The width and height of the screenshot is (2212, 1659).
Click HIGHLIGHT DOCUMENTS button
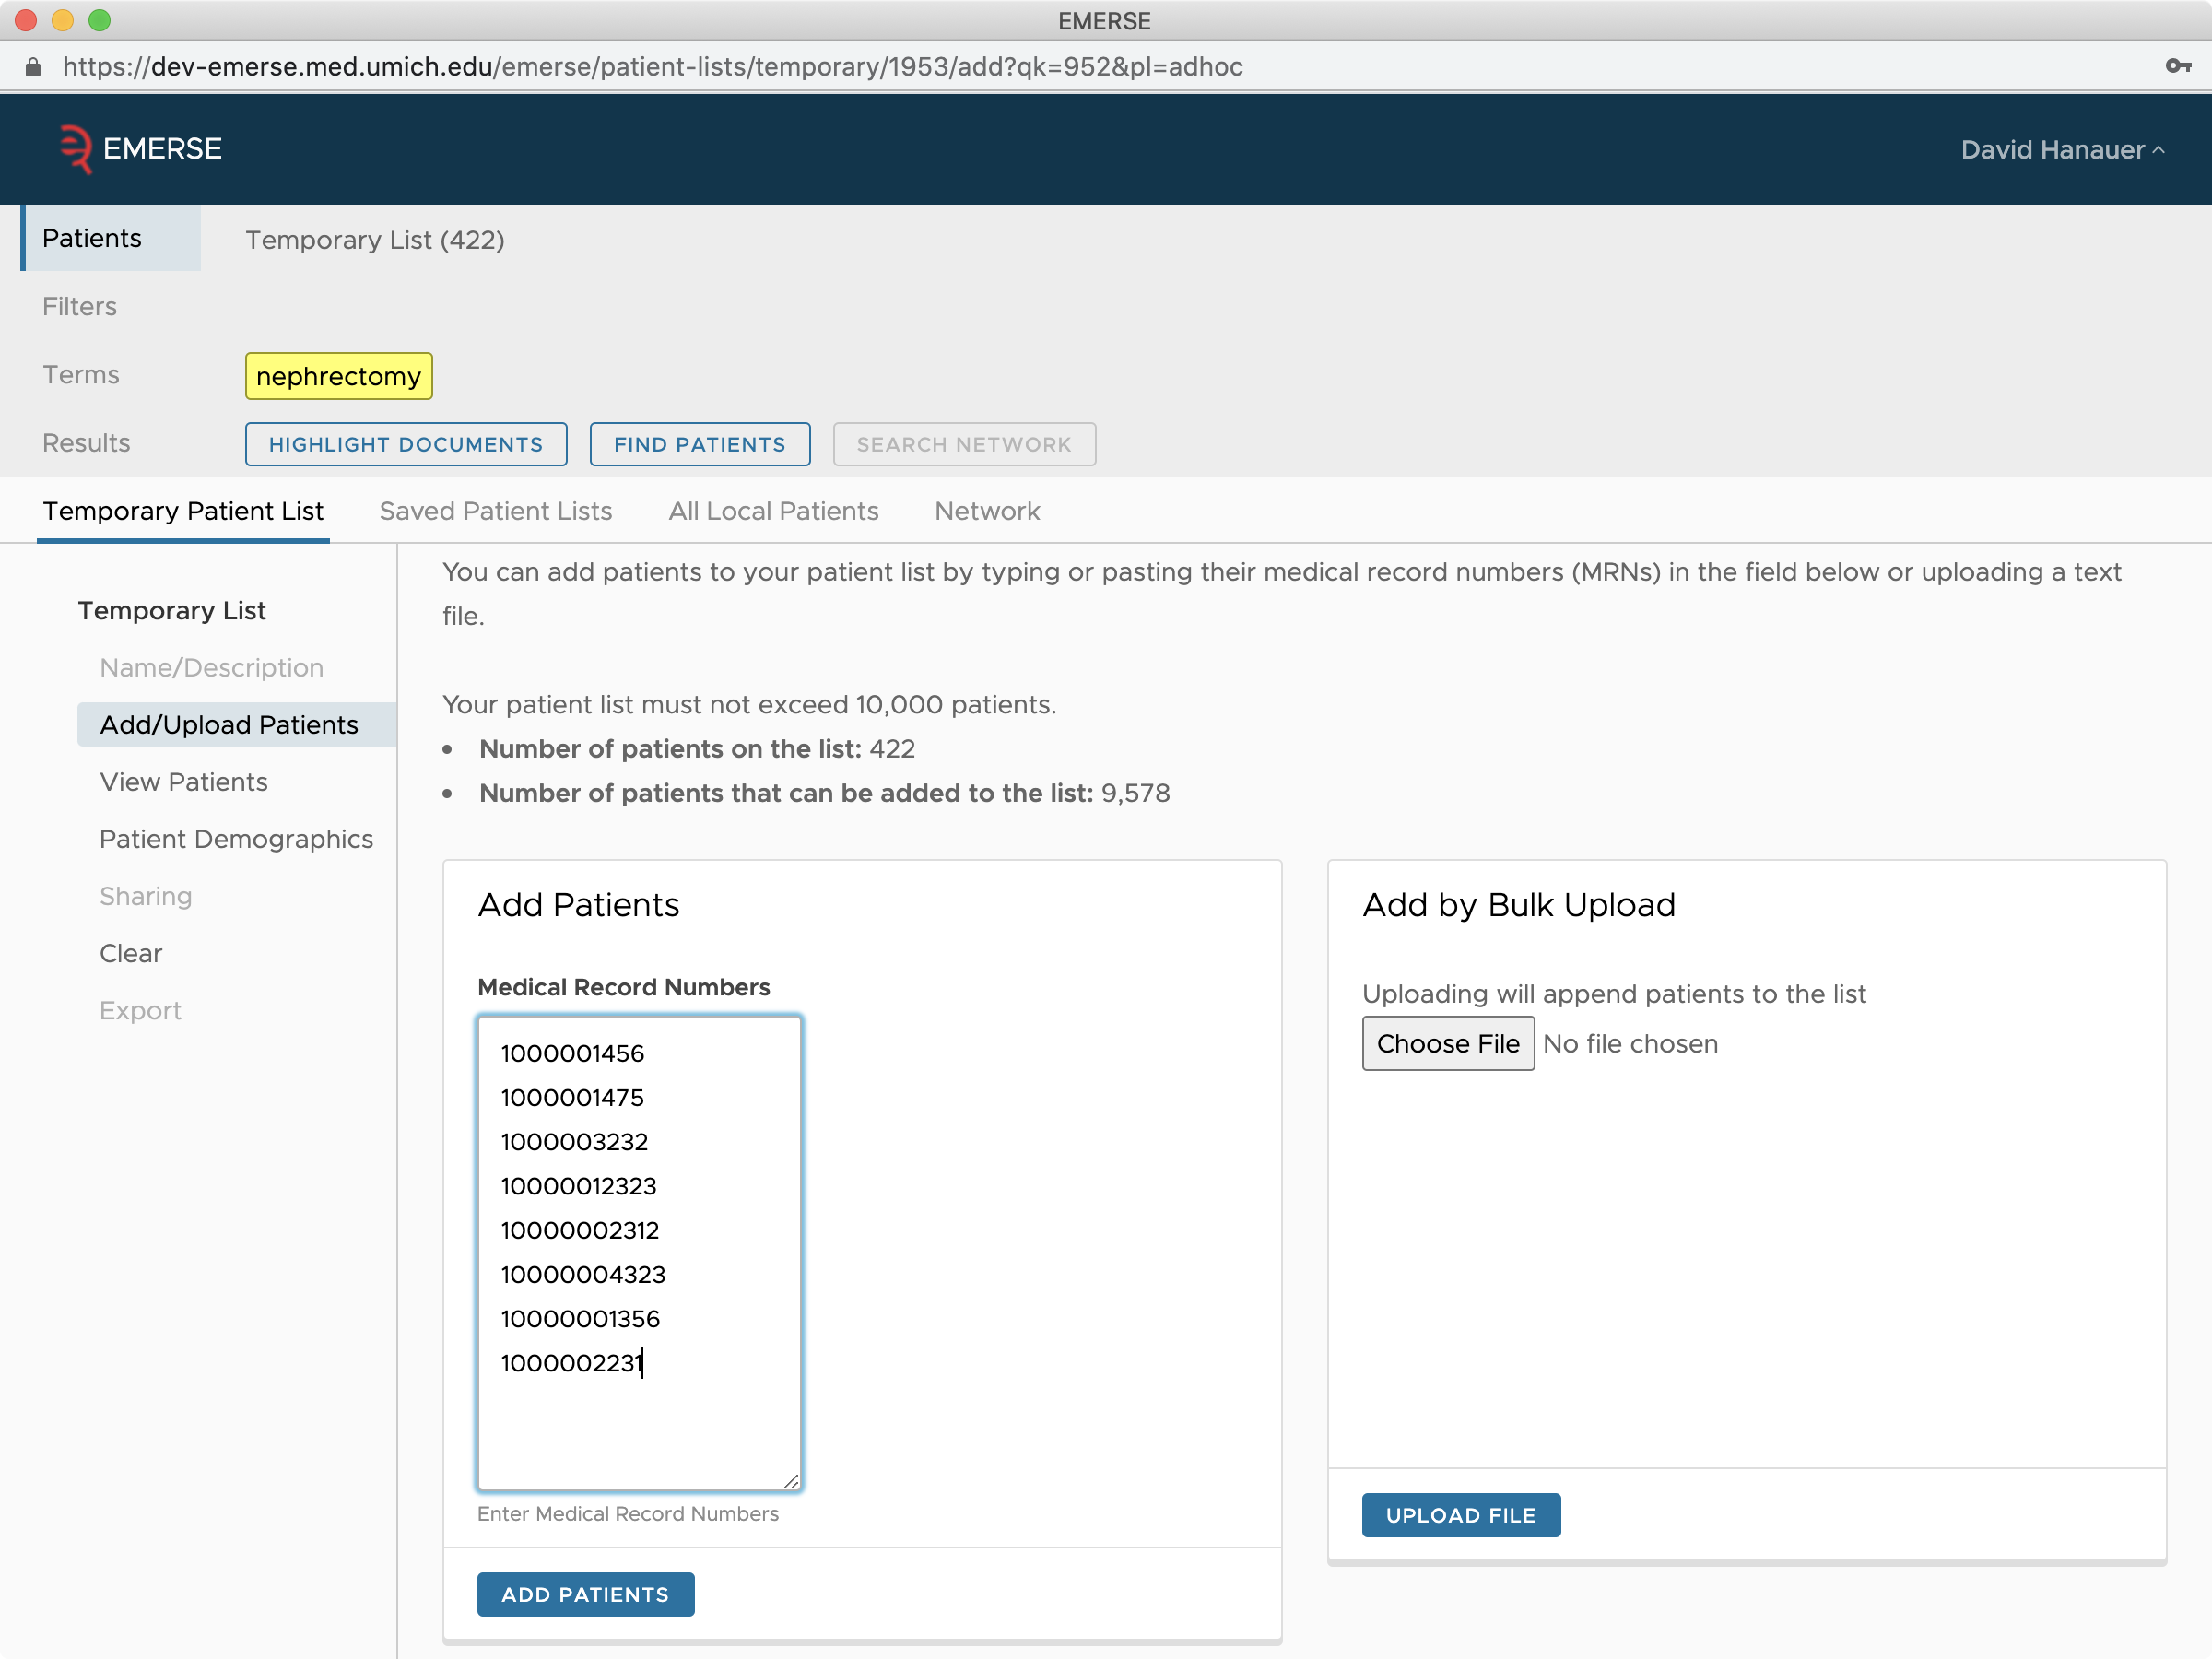pyautogui.click(x=406, y=444)
